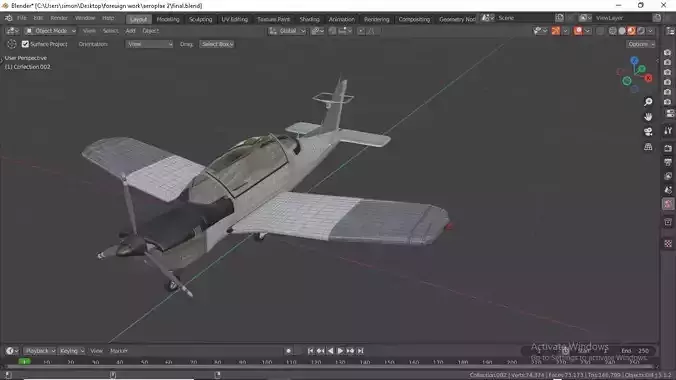
Task: Switch to rendered viewport shading
Action: coord(641,31)
